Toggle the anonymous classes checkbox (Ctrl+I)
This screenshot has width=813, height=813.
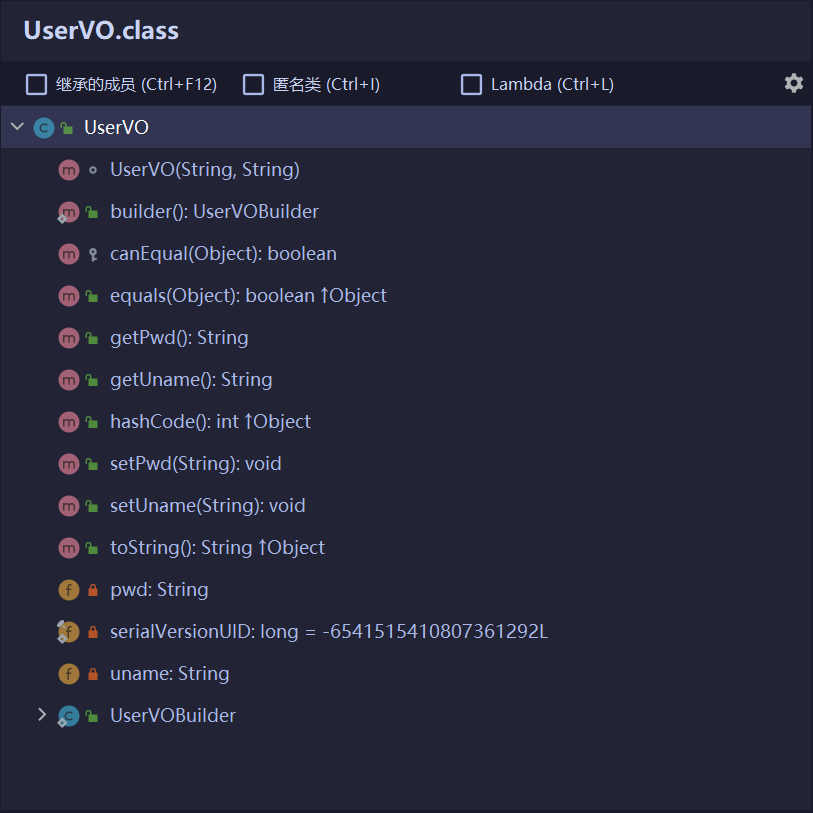[254, 84]
